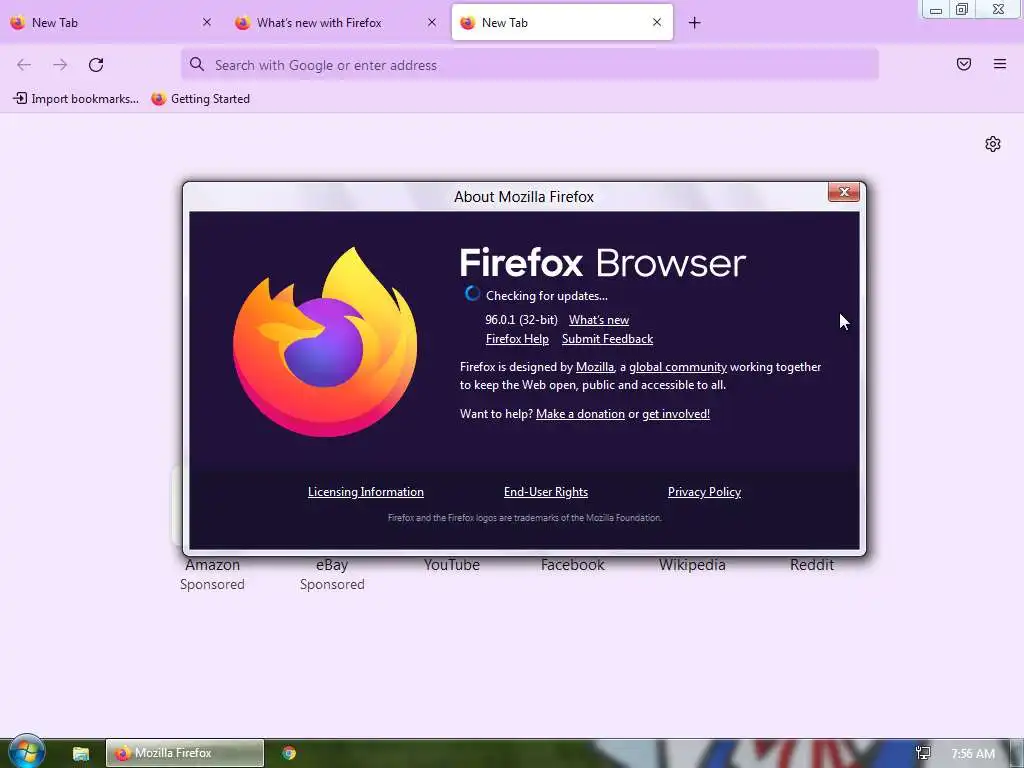This screenshot has width=1024, height=768.
Task: Open Windows Explorer from the taskbar
Action: (80, 754)
